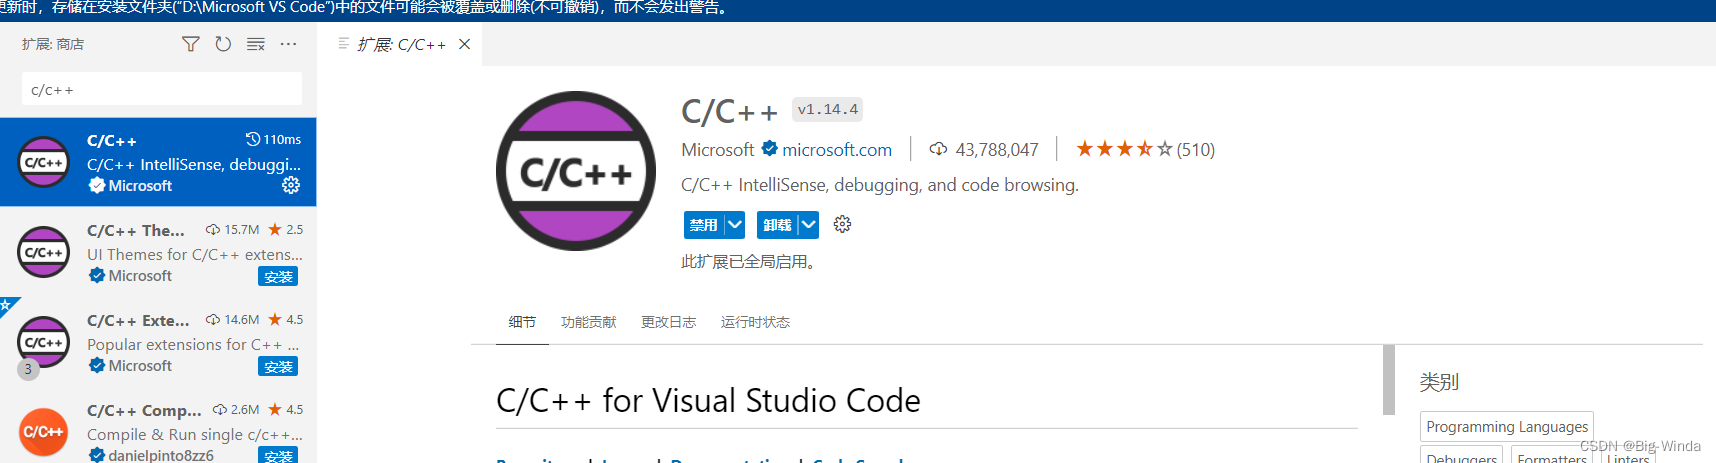
Task: Refresh the extensions list
Action: [x=223, y=44]
